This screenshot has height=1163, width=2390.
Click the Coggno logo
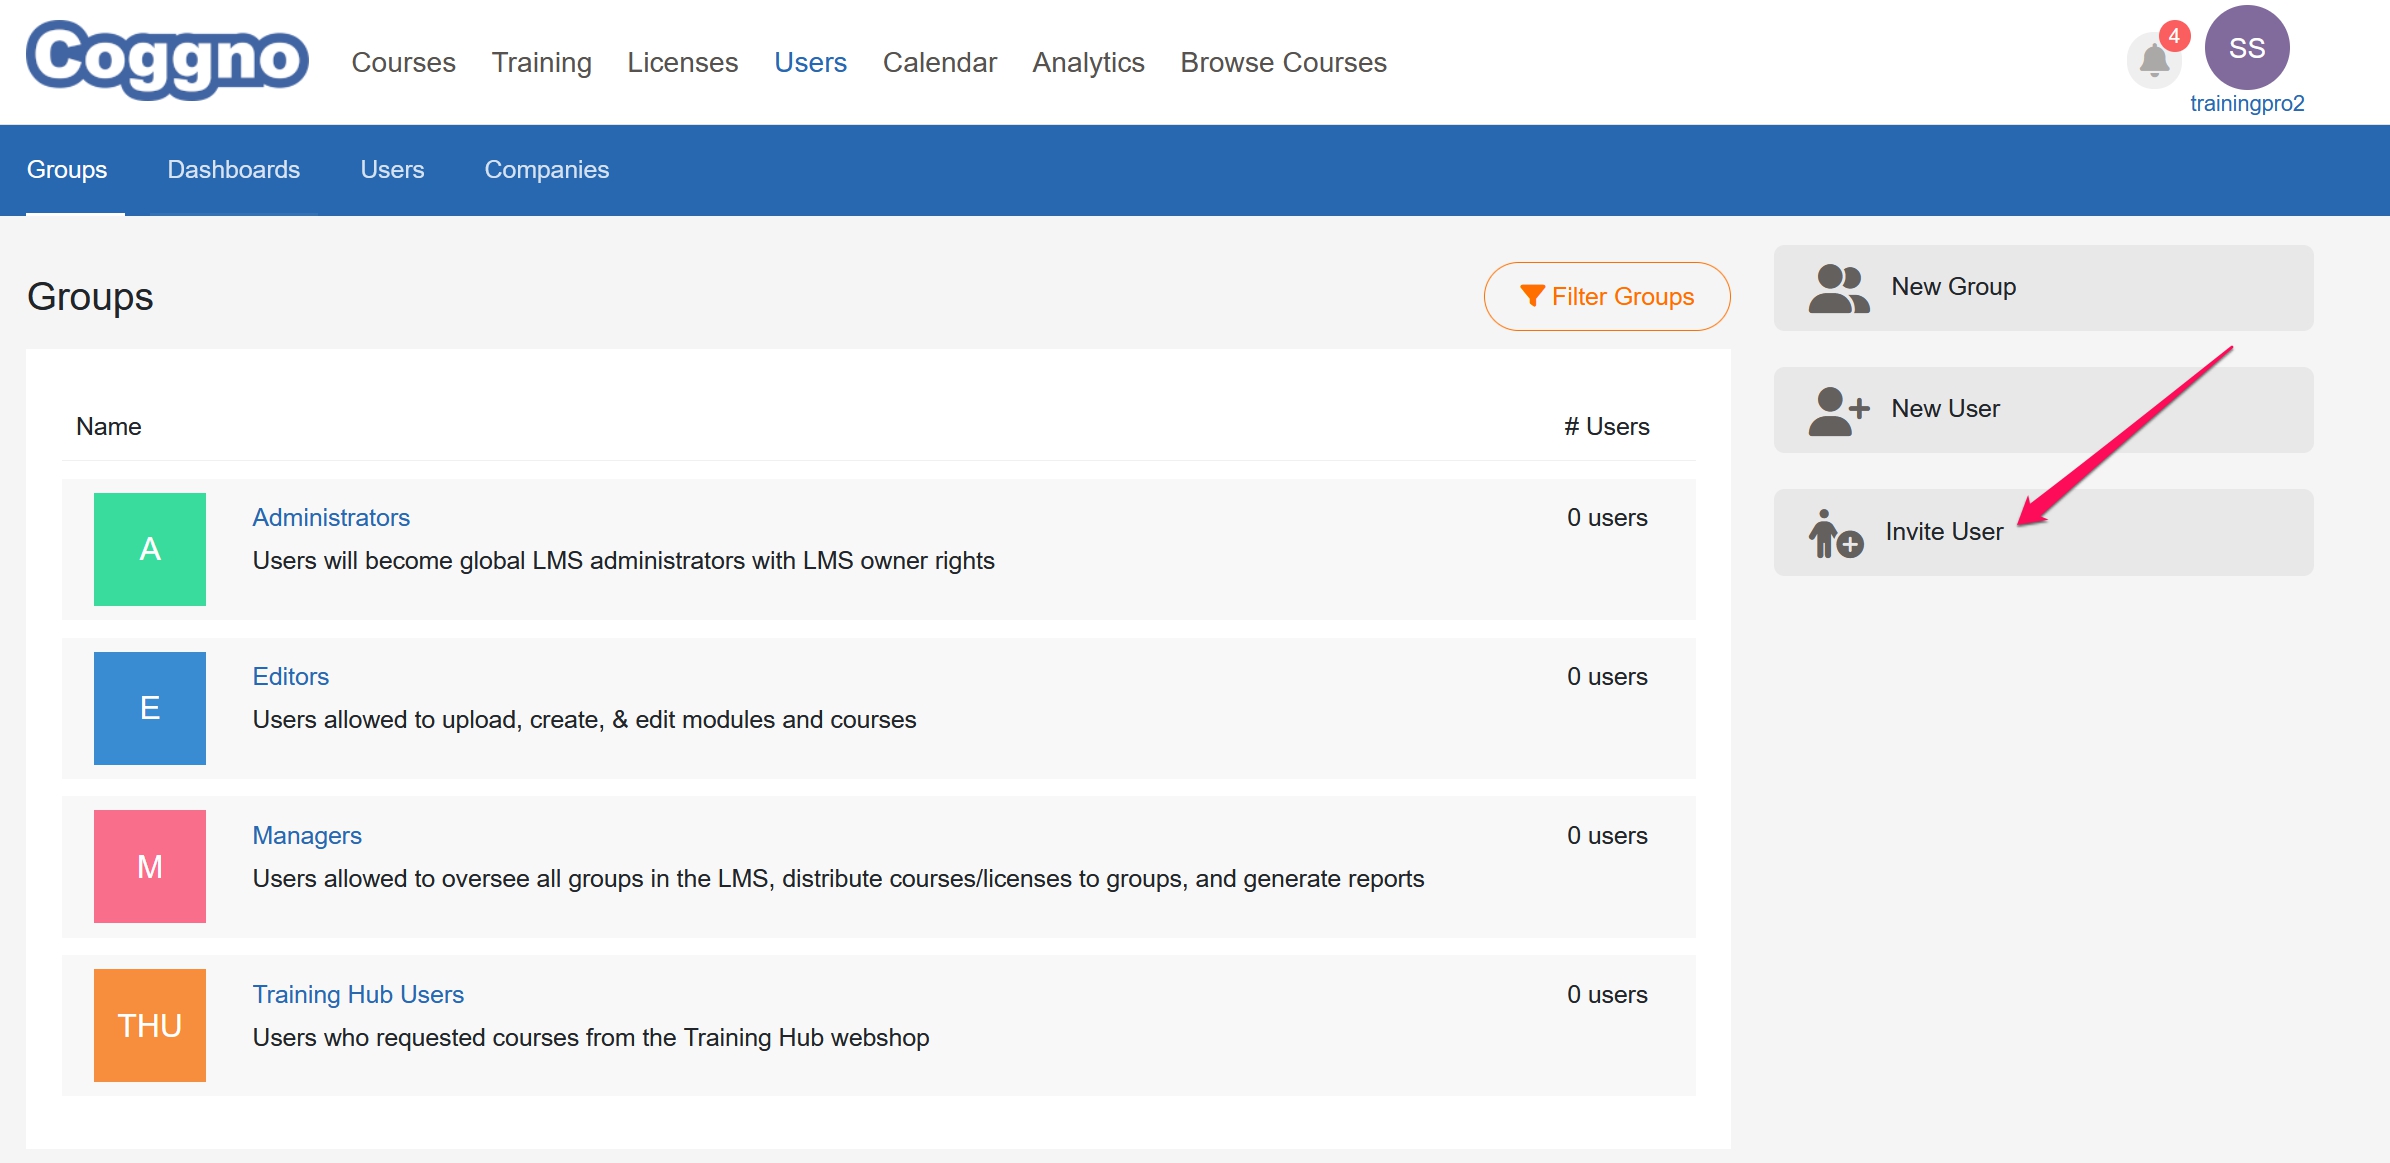pyautogui.click(x=167, y=60)
